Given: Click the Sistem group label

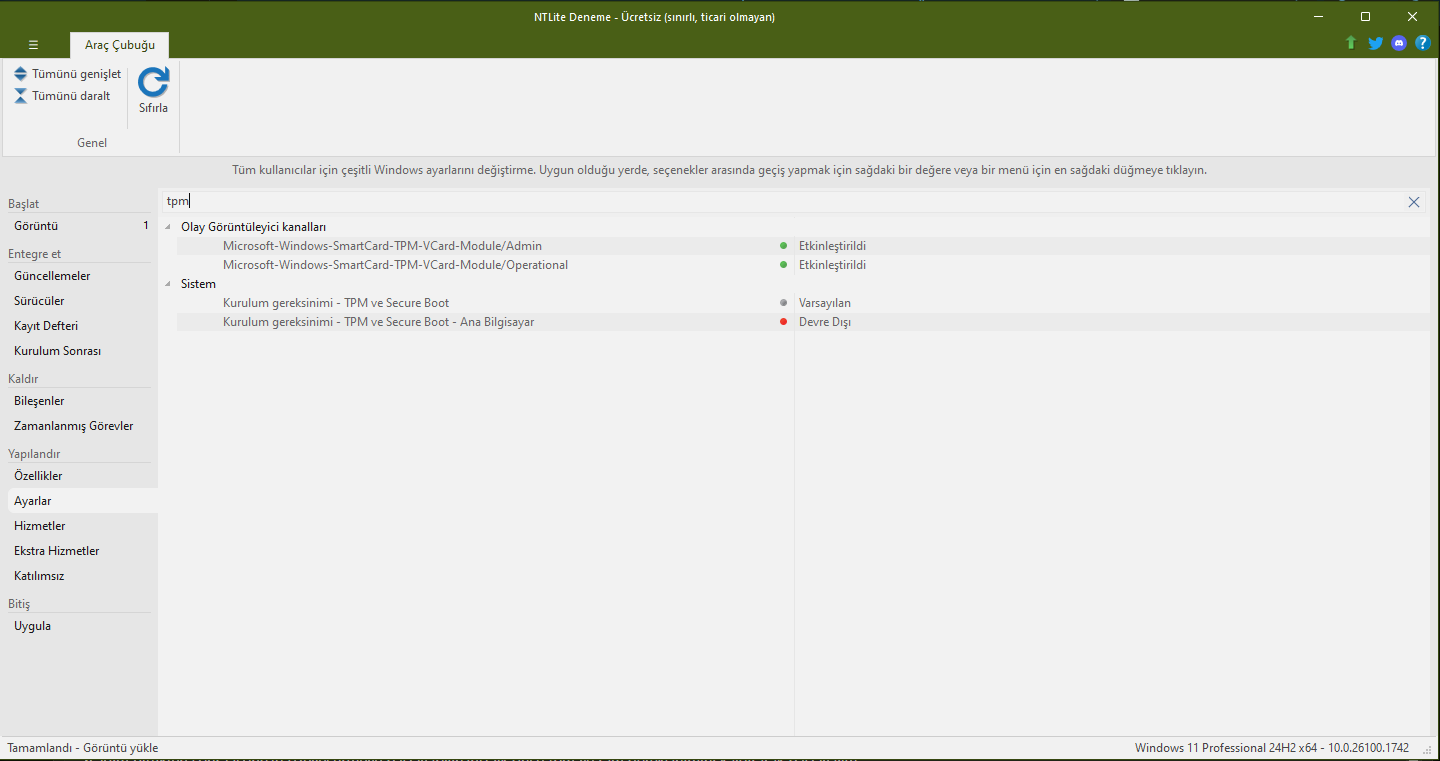Looking at the screenshot, I should click(x=198, y=284).
